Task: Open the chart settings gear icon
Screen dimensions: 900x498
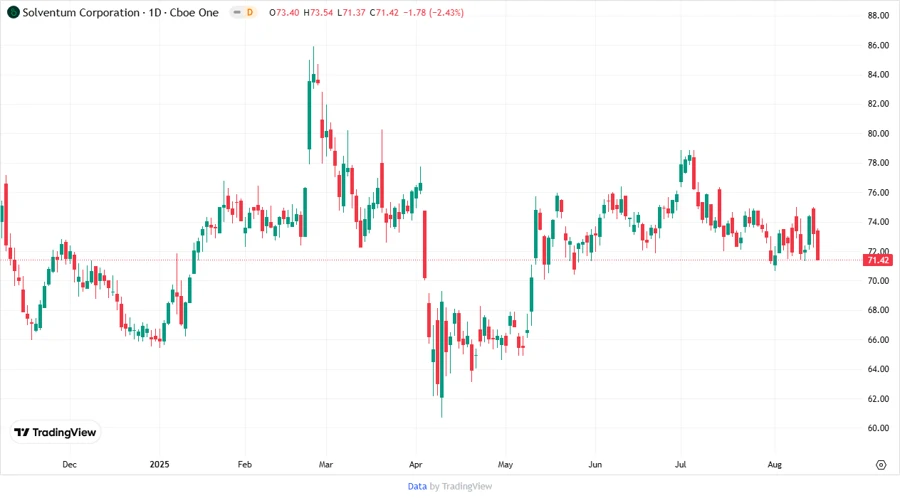Action: [x=881, y=465]
